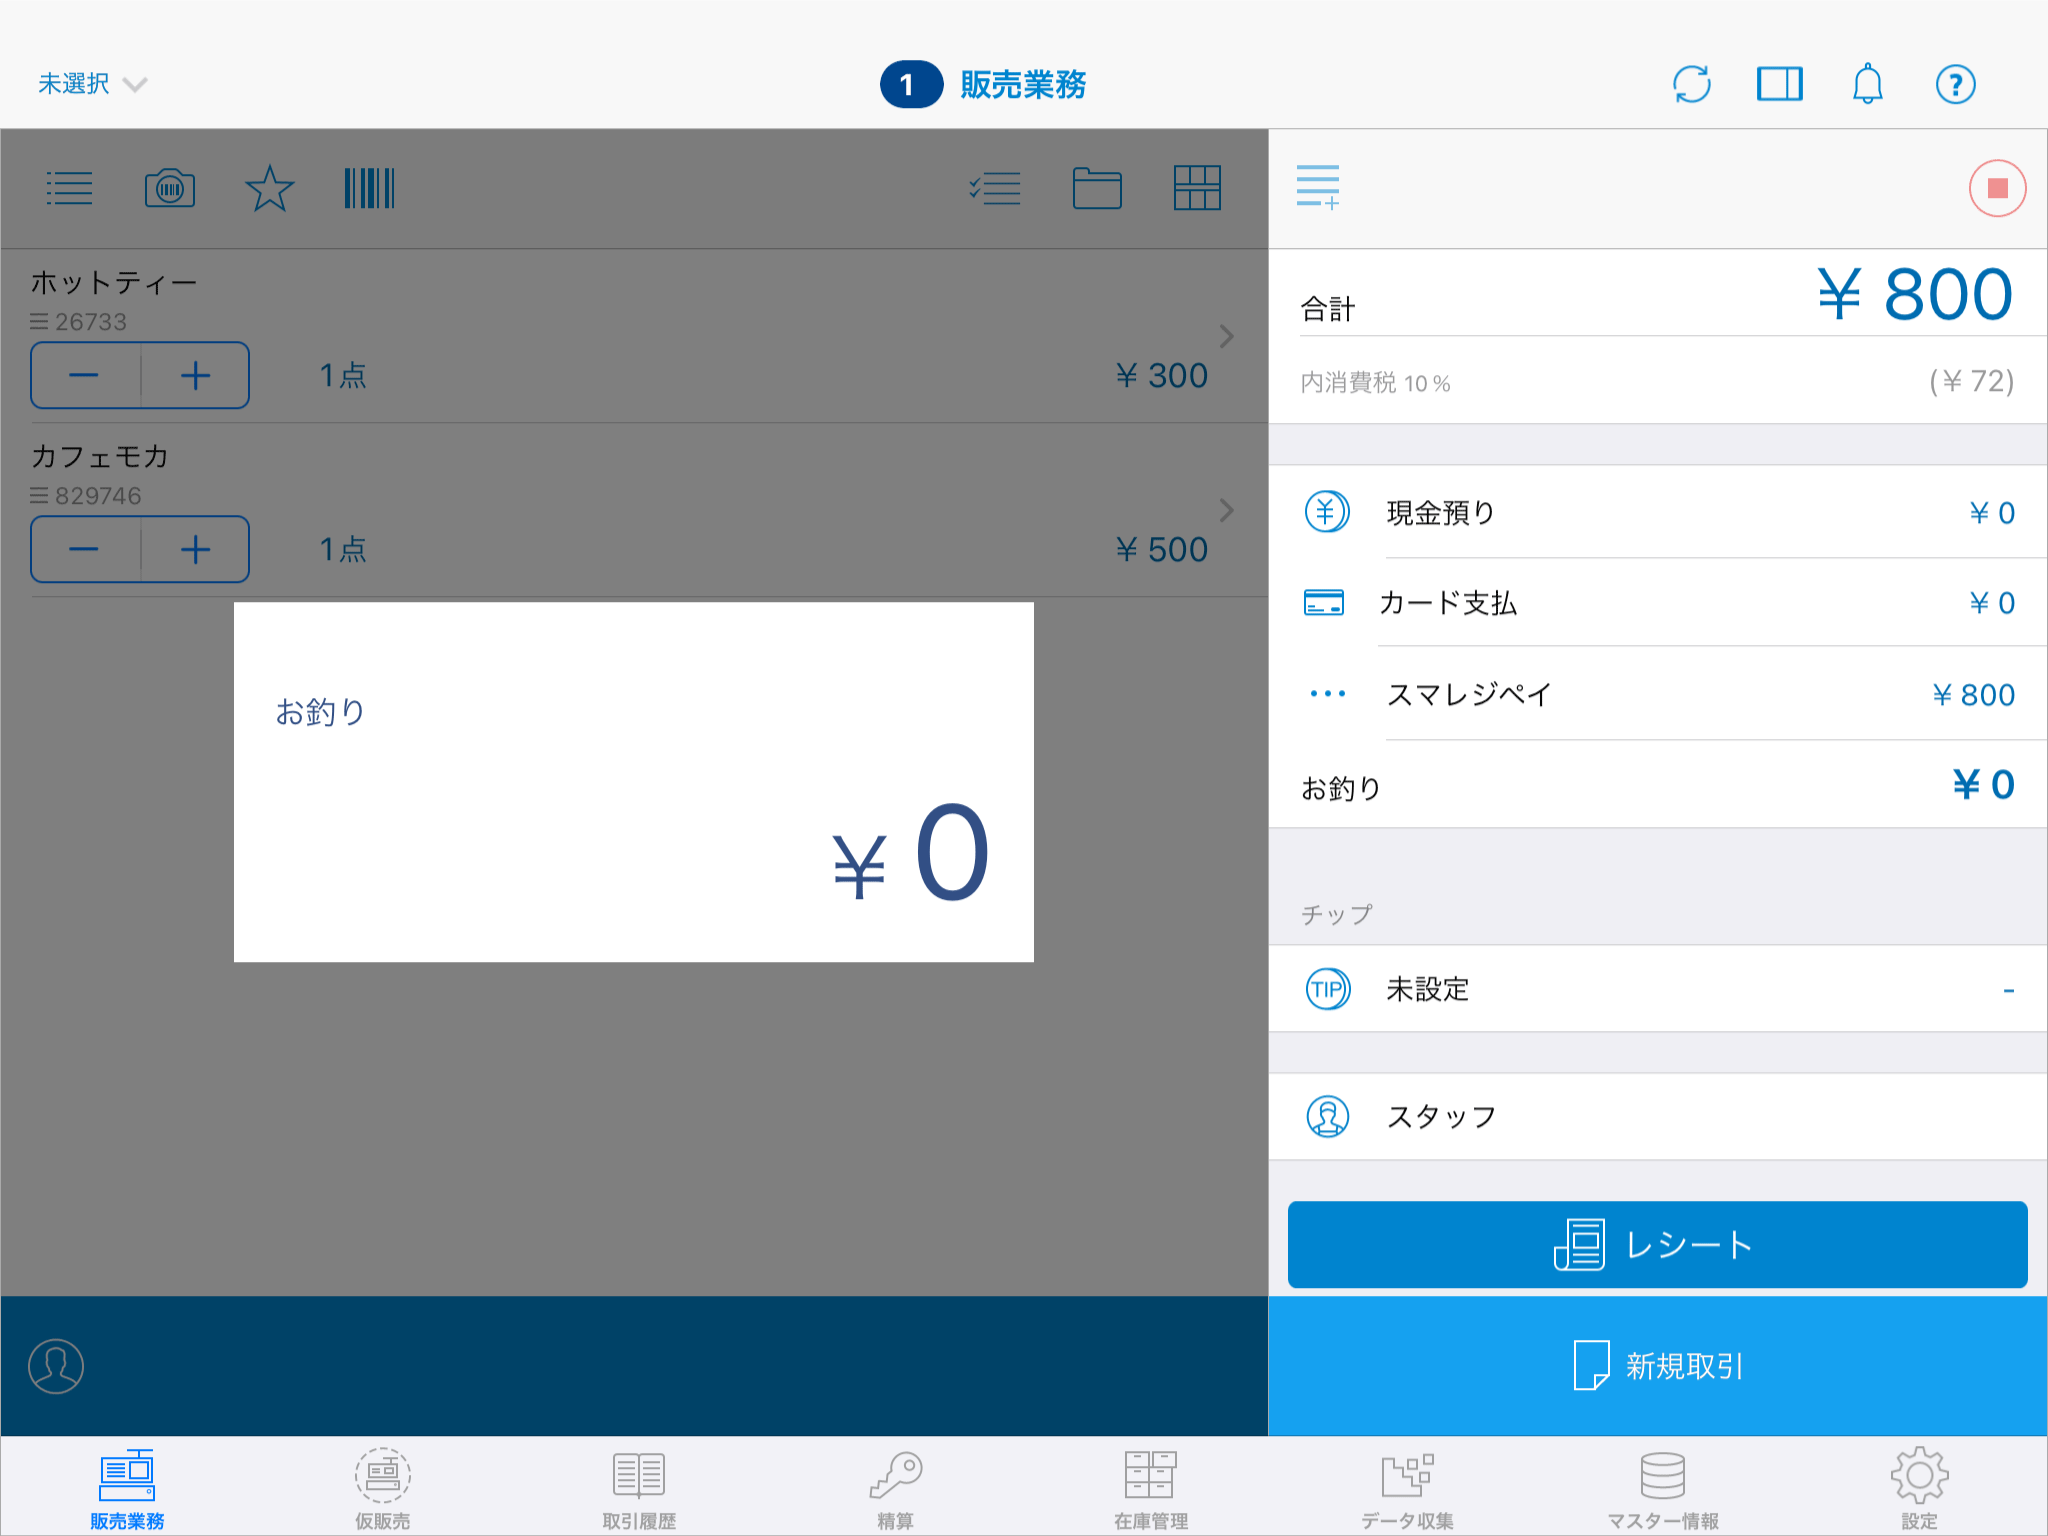2048x1536 pixels.
Task: Click the 合計 ¥800 total amount
Action: 1914,294
